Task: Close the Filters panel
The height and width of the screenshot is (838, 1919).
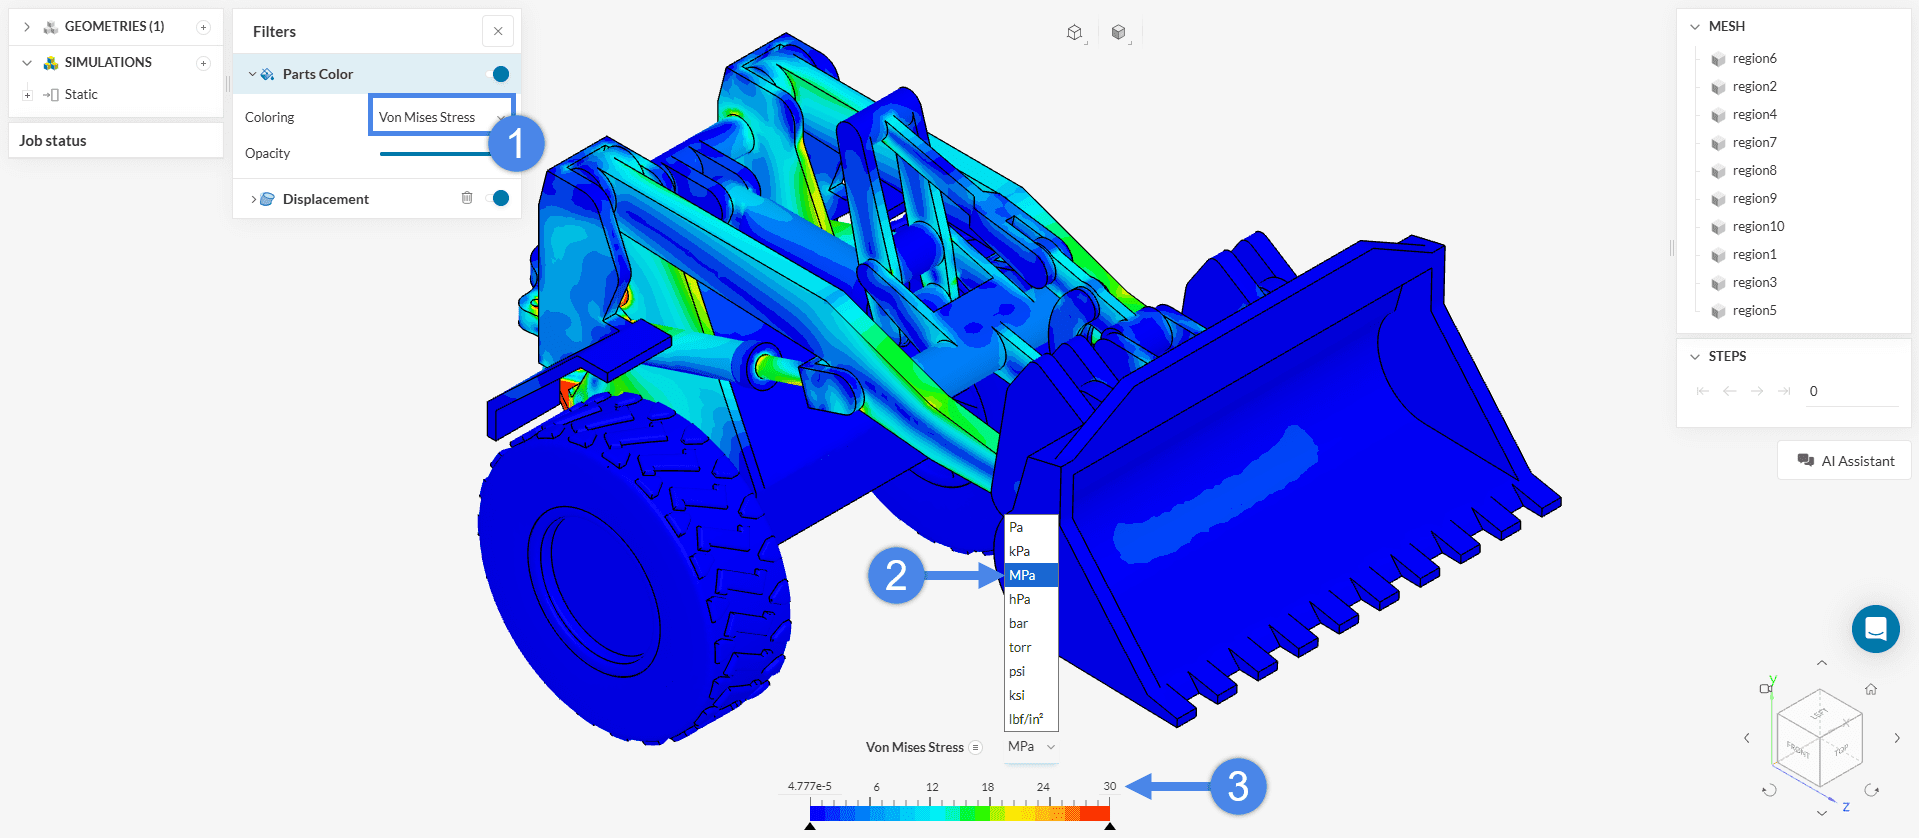Action: (x=497, y=31)
